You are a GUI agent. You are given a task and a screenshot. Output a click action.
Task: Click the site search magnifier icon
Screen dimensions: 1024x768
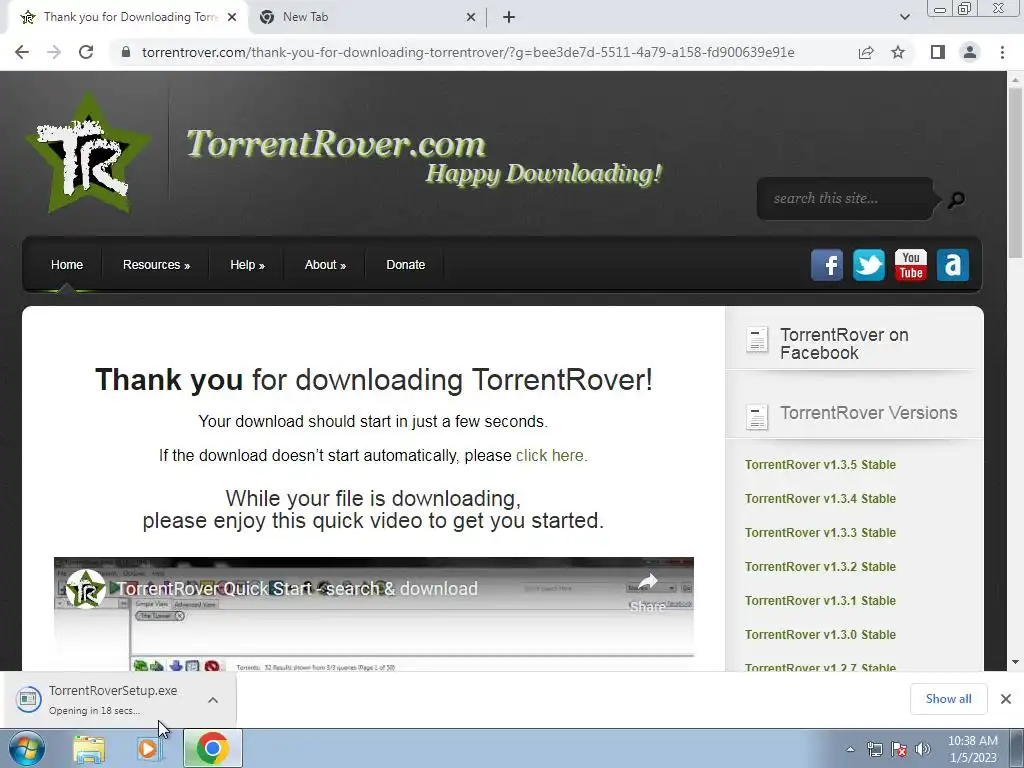pos(956,199)
